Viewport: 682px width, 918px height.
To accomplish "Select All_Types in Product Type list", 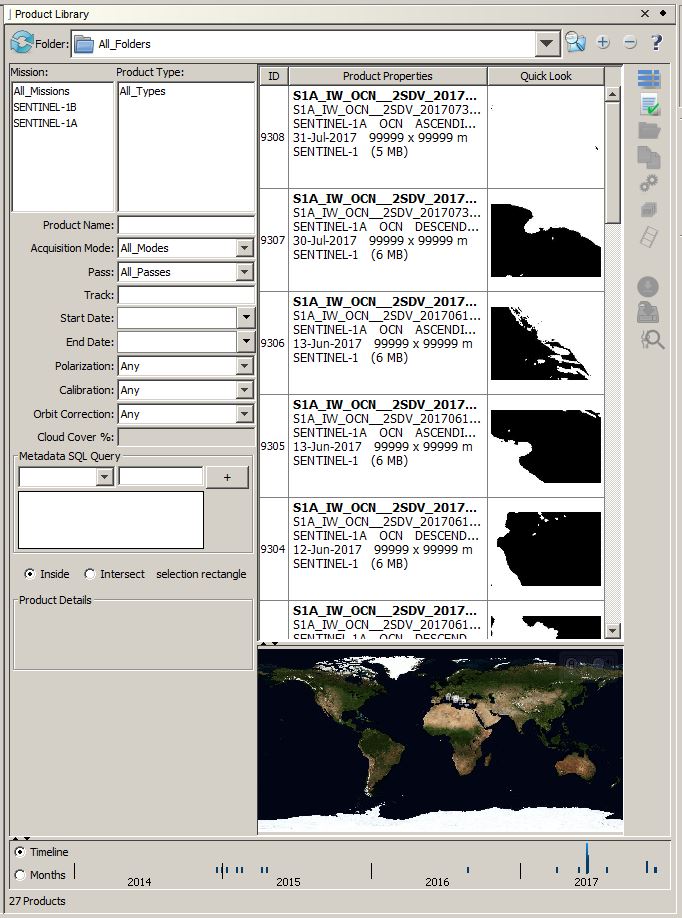I will click(143, 91).
